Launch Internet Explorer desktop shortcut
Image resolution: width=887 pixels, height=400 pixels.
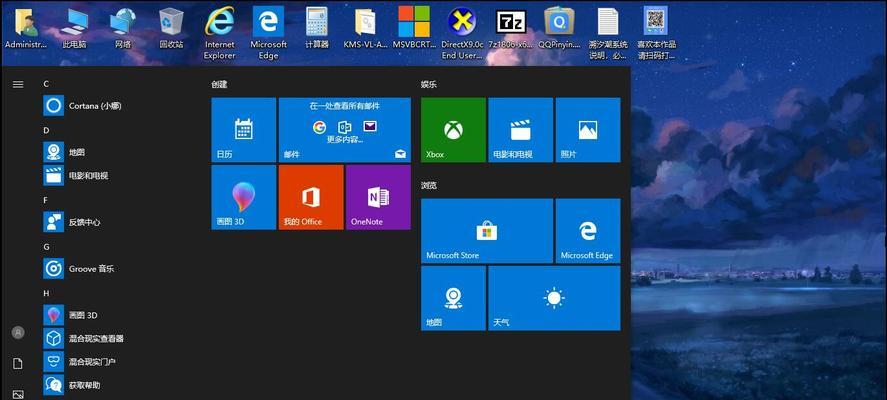pyautogui.click(x=219, y=33)
